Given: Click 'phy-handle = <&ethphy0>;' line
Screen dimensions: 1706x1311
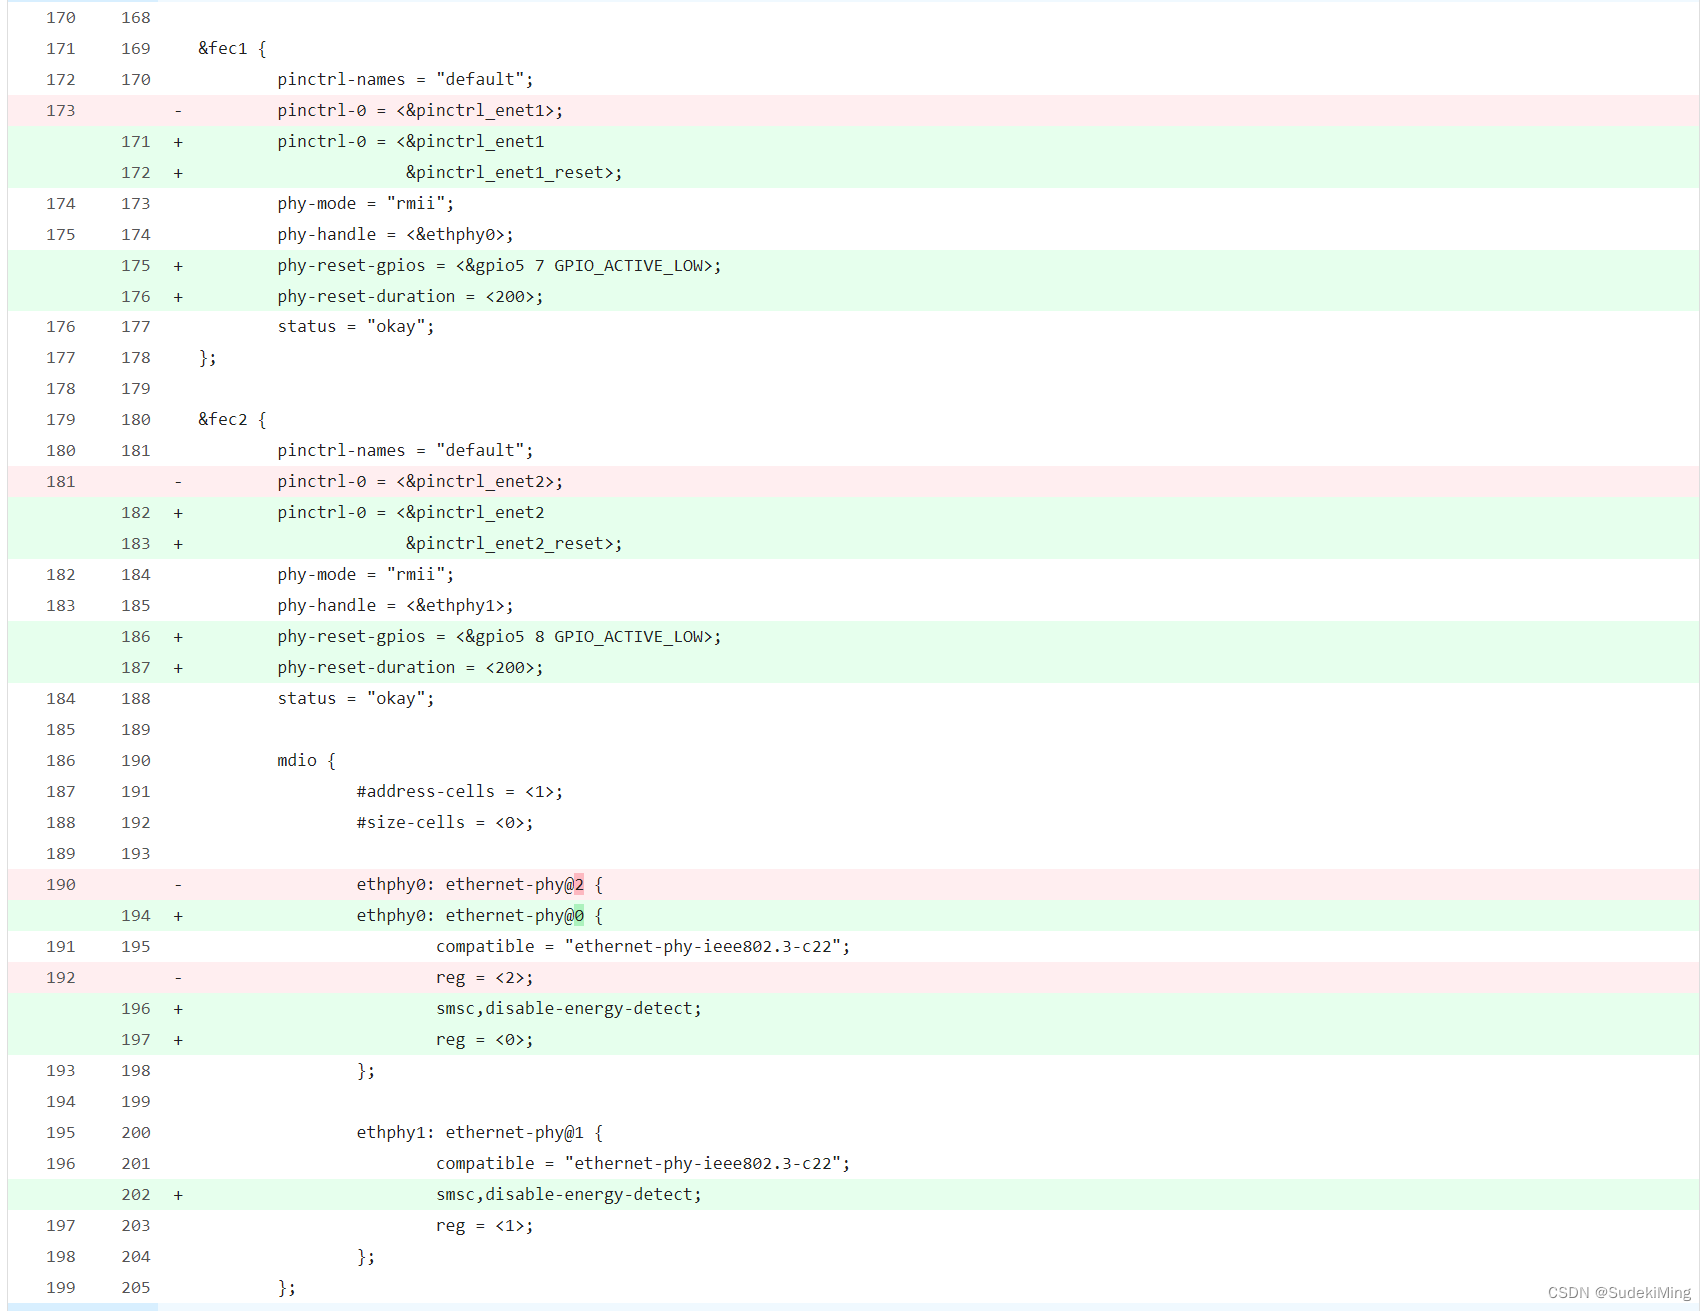Looking at the screenshot, I should 853,234.
